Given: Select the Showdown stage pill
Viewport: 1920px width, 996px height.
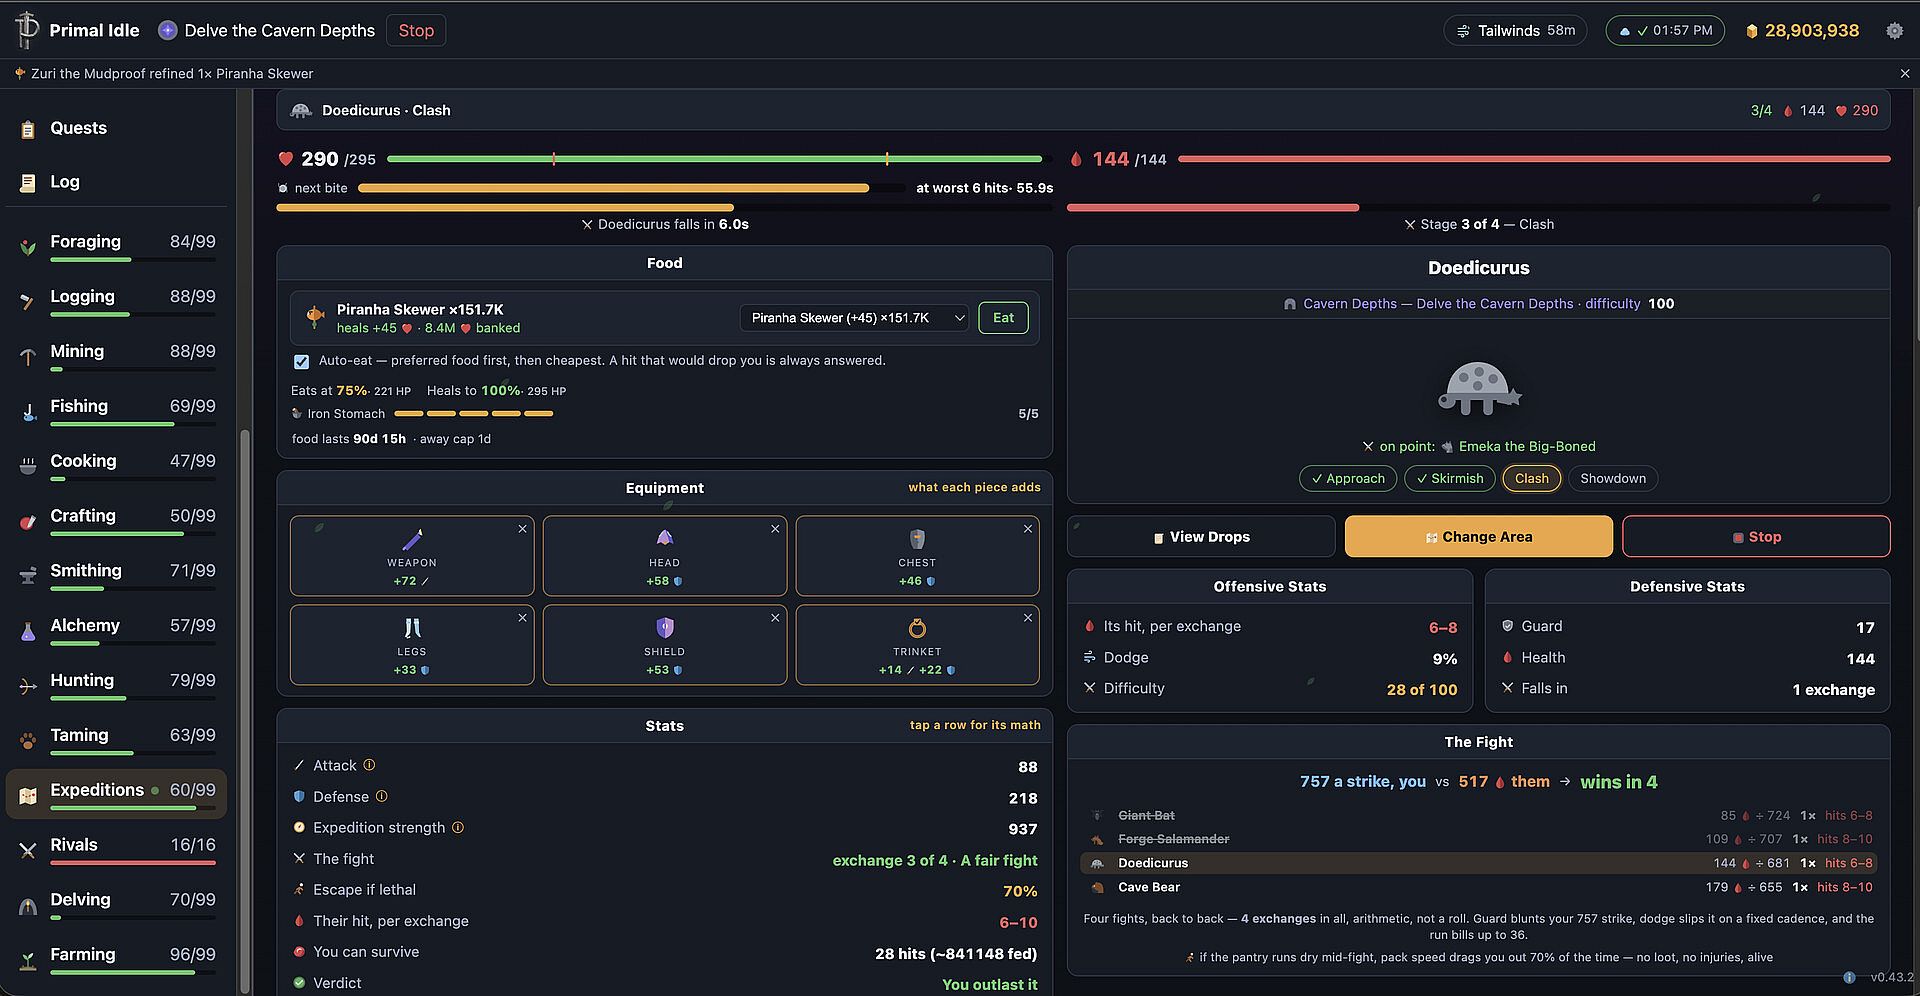Looking at the screenshot, I should (1612, 479).
